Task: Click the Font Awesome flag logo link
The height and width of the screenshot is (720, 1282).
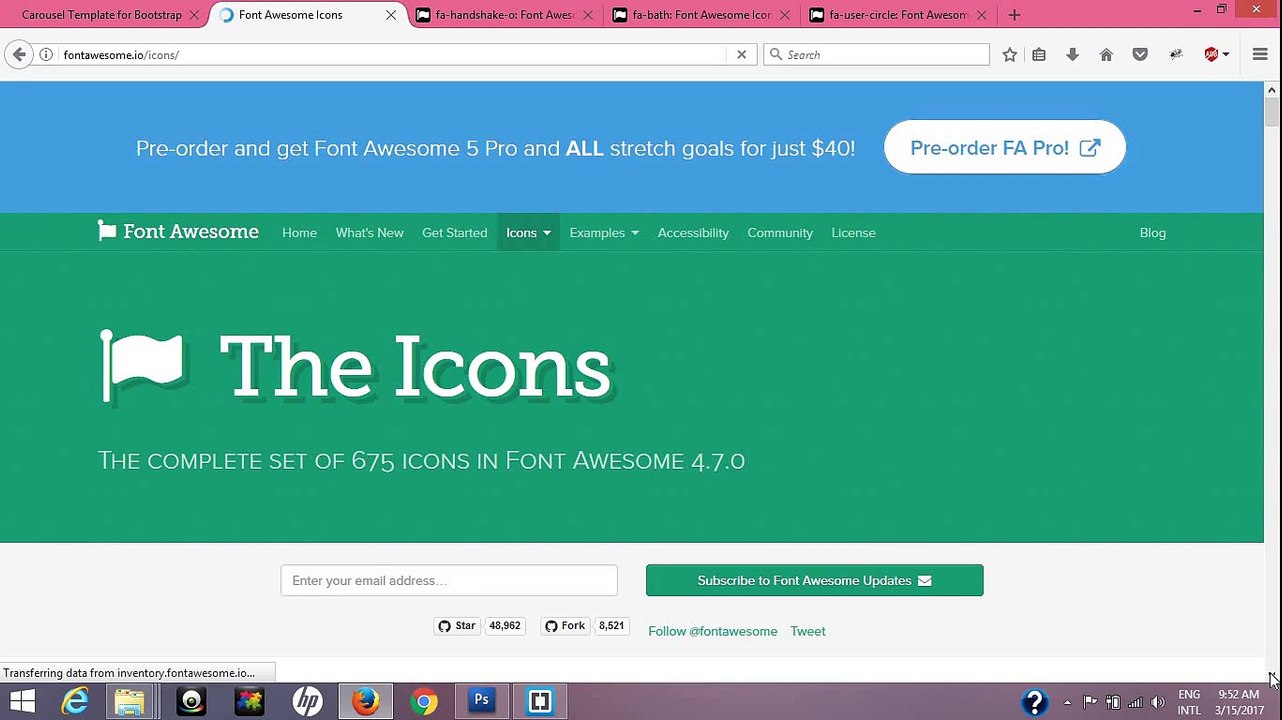Action: click(x=178, y=232)
